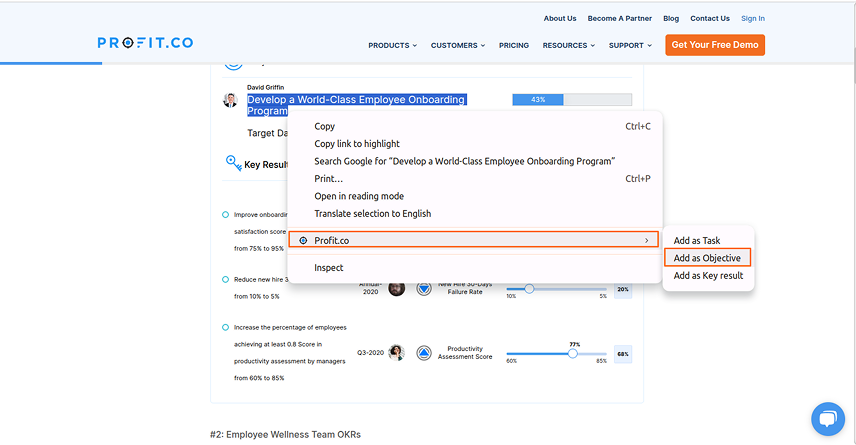The width and height of the screenshot is (856, 445).
Task: Click the Q3-2020 period label
Action: click(371, 353)
